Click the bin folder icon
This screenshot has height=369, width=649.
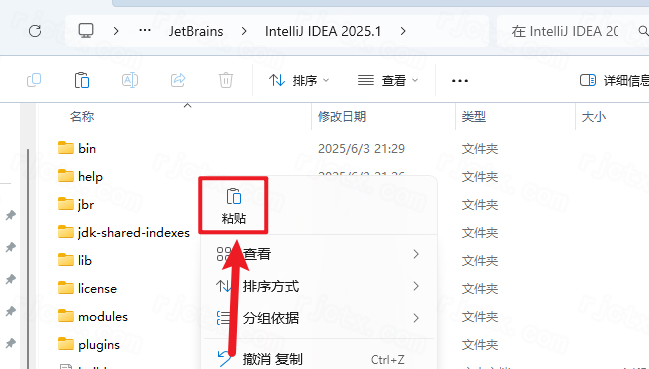66,148
